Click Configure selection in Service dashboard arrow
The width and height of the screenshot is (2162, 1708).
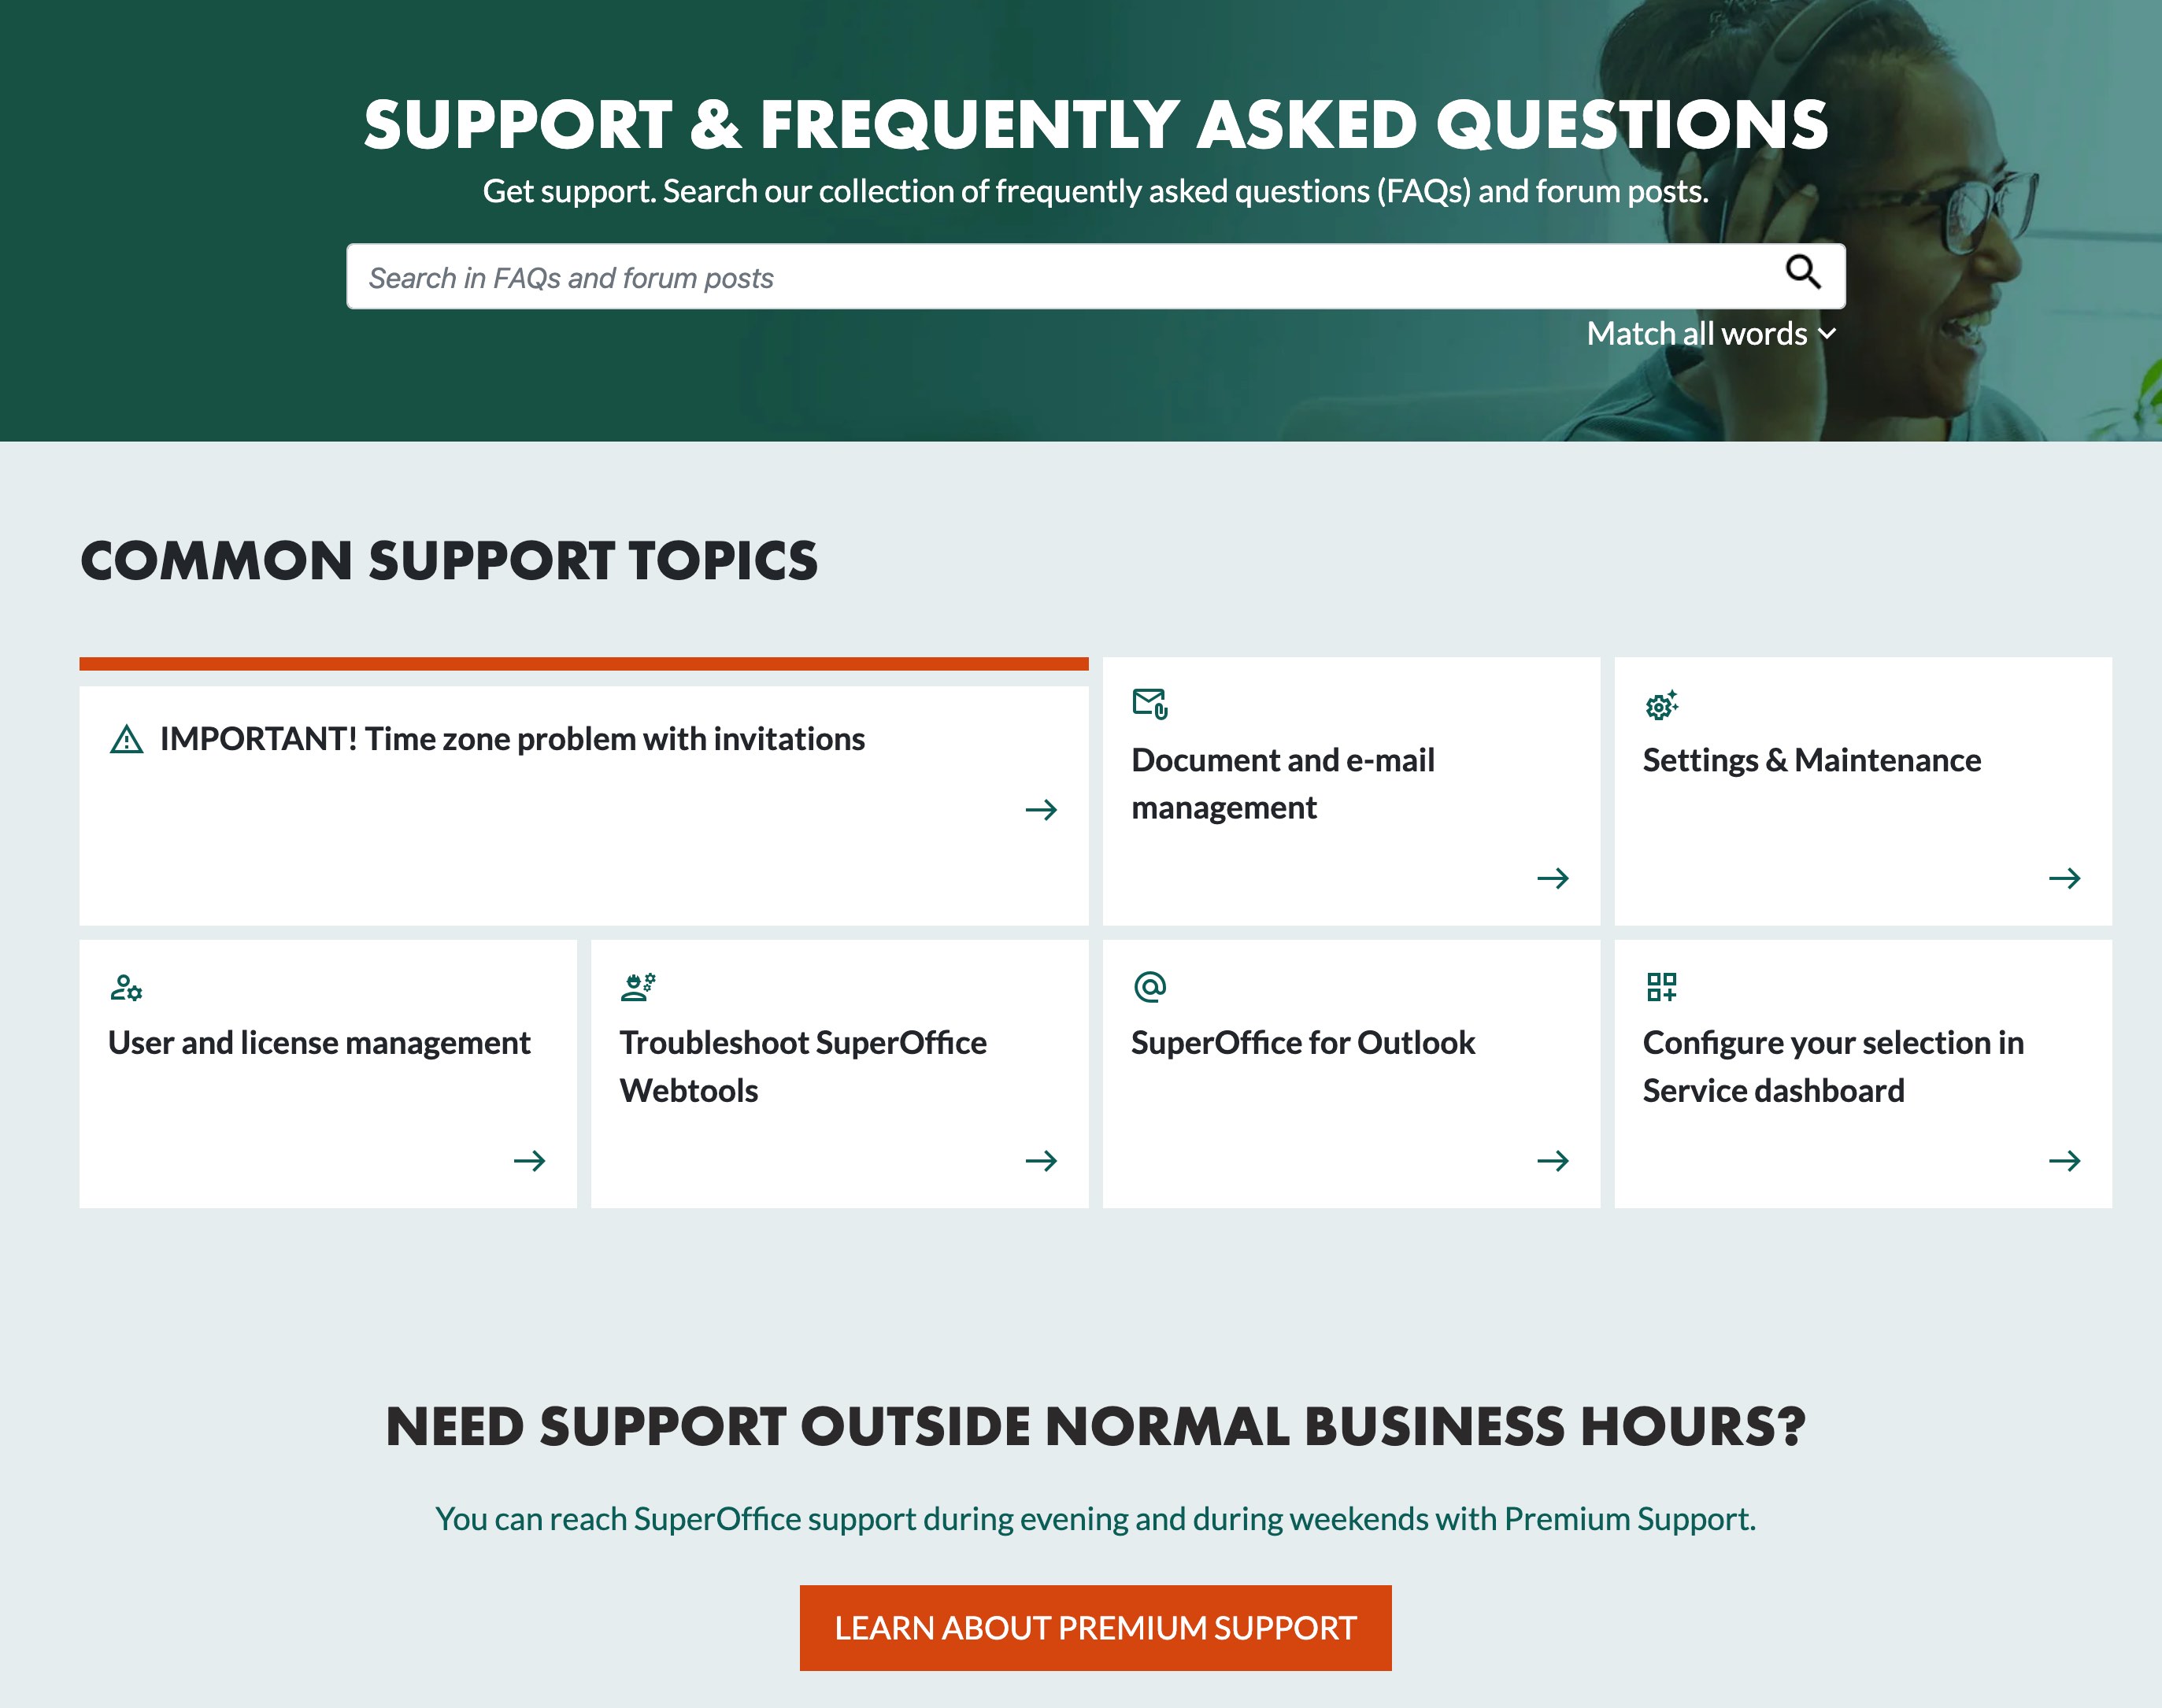click(x=2064, y=1161)
